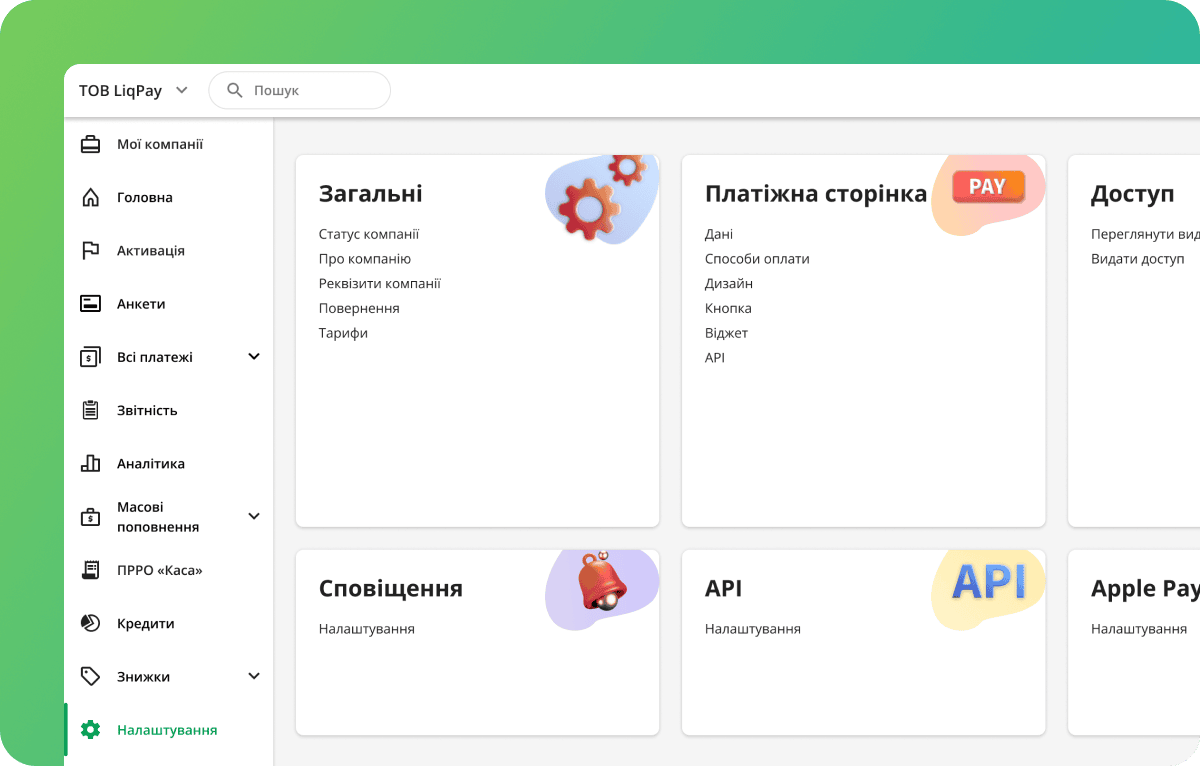Open the Статус компанії link
The height and width of the screenshot is (766, 1200).
369,234
